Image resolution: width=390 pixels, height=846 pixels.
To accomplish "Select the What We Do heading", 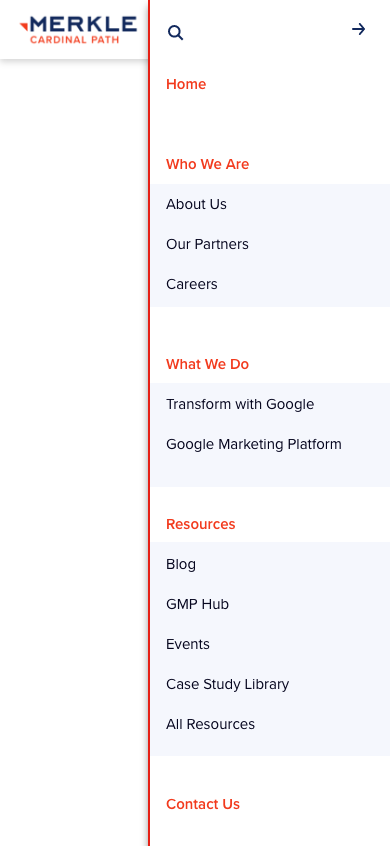I will [208, 364].
